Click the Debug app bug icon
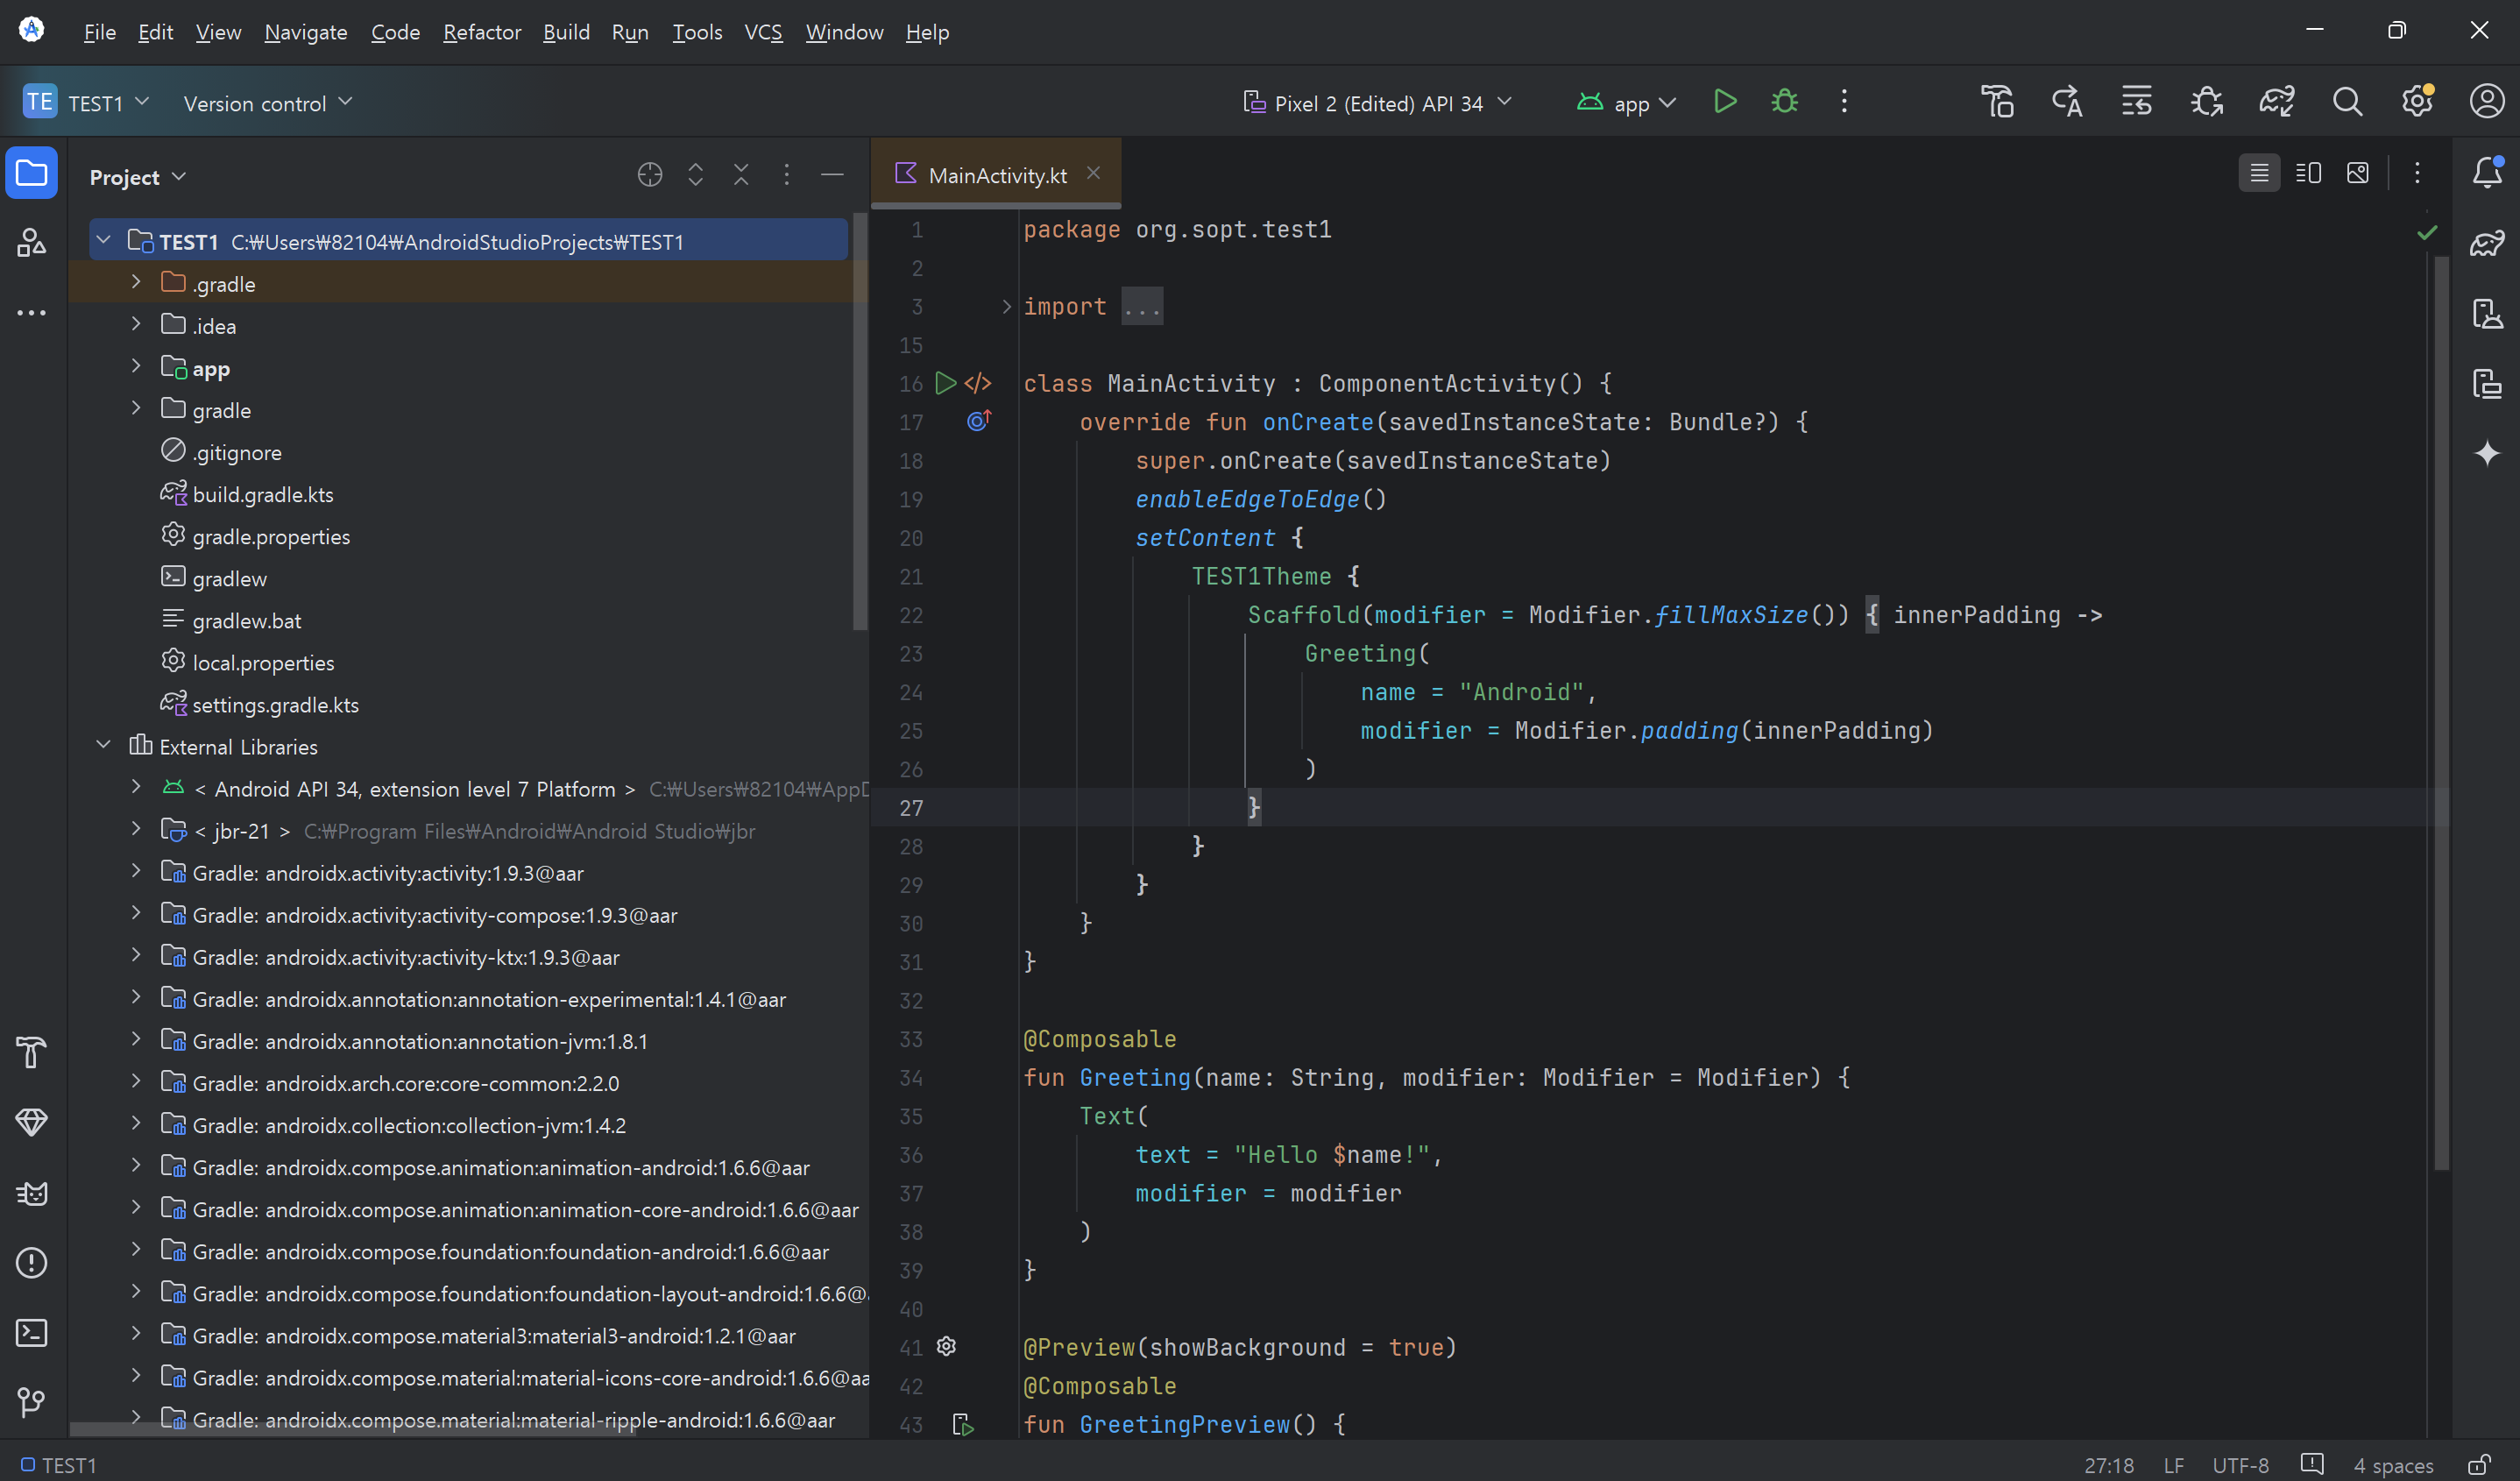The height and width of the screenshot is (1481, 2520). [1784, 102]
